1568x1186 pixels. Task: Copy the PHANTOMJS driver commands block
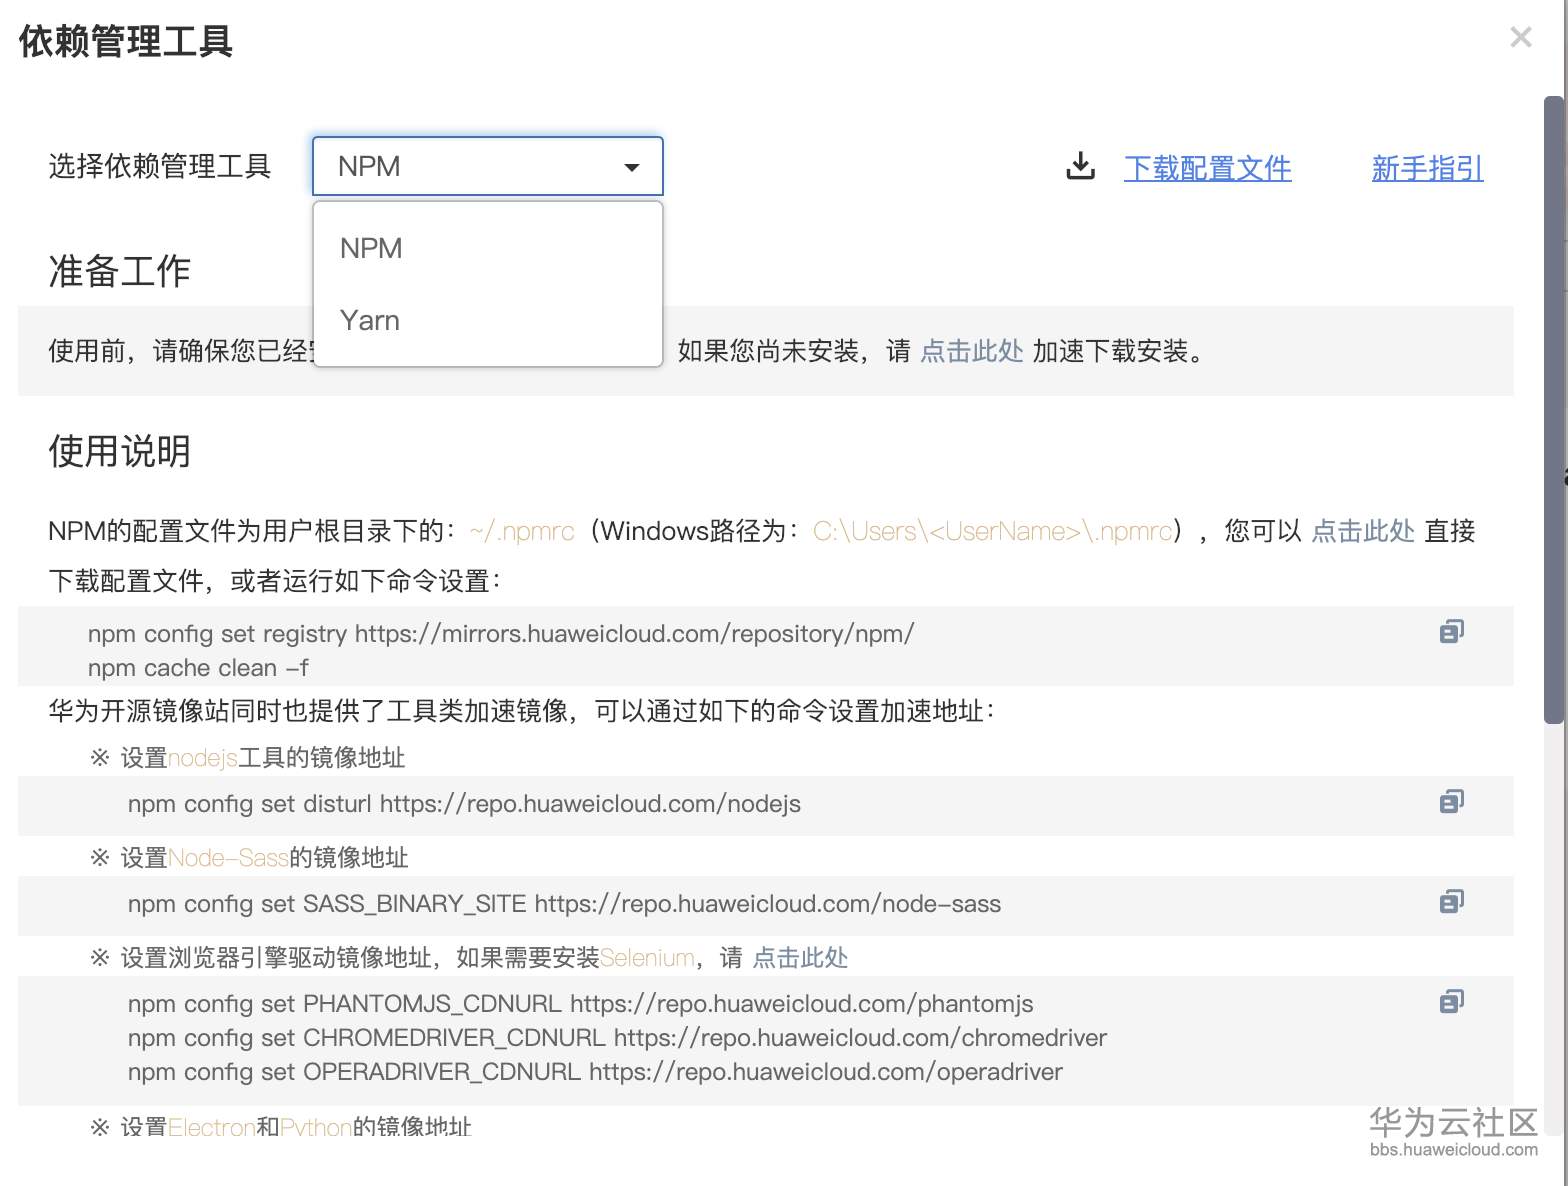(x=1452, y=1001)
